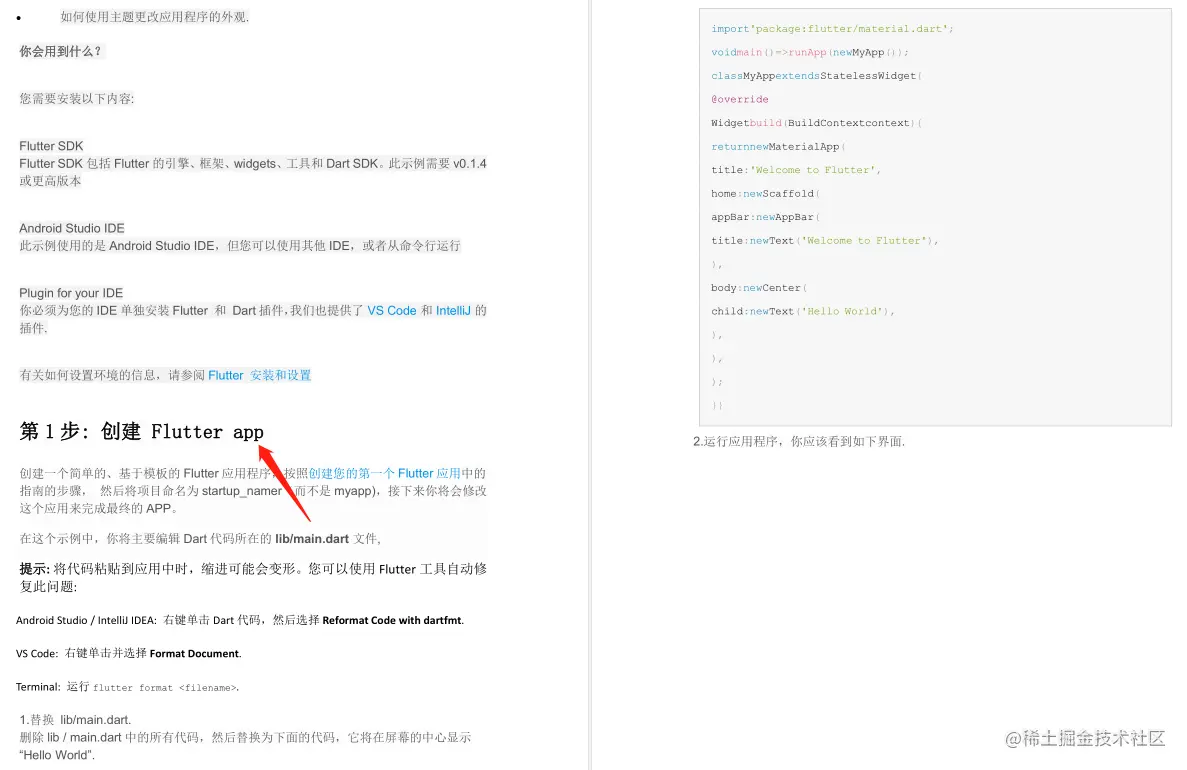This screenshot has width=1187, height=770.
Task: Click the bold lib/main.dart file name
Action: [x=312, y=539]
